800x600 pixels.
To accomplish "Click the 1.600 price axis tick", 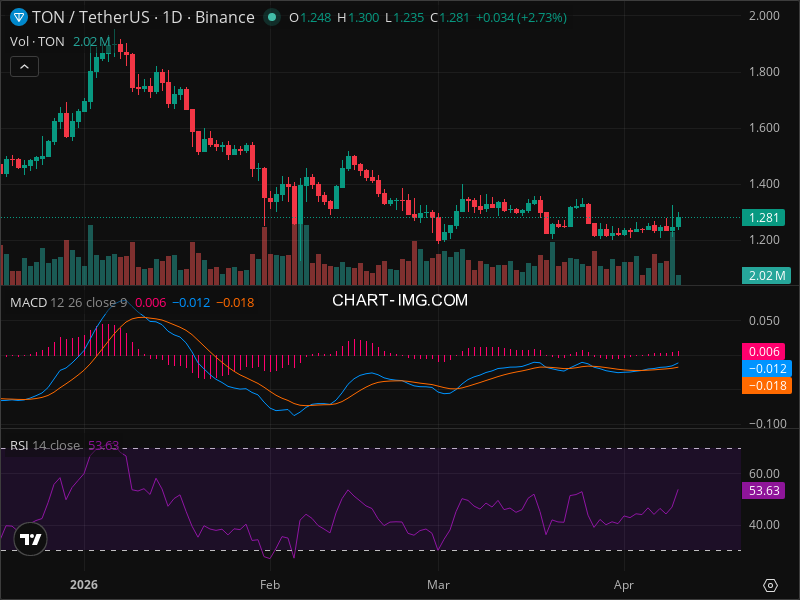I will coord(764,128).
